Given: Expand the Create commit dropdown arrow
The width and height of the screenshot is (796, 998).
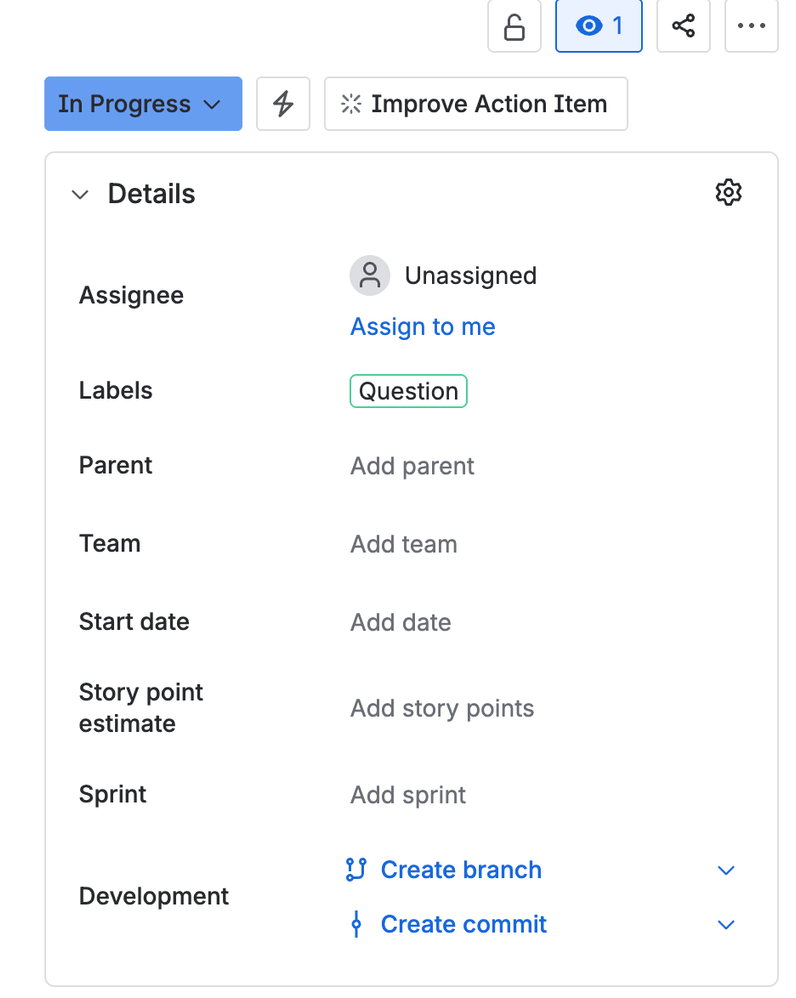Looking at the screenshot, I should 727,925.
